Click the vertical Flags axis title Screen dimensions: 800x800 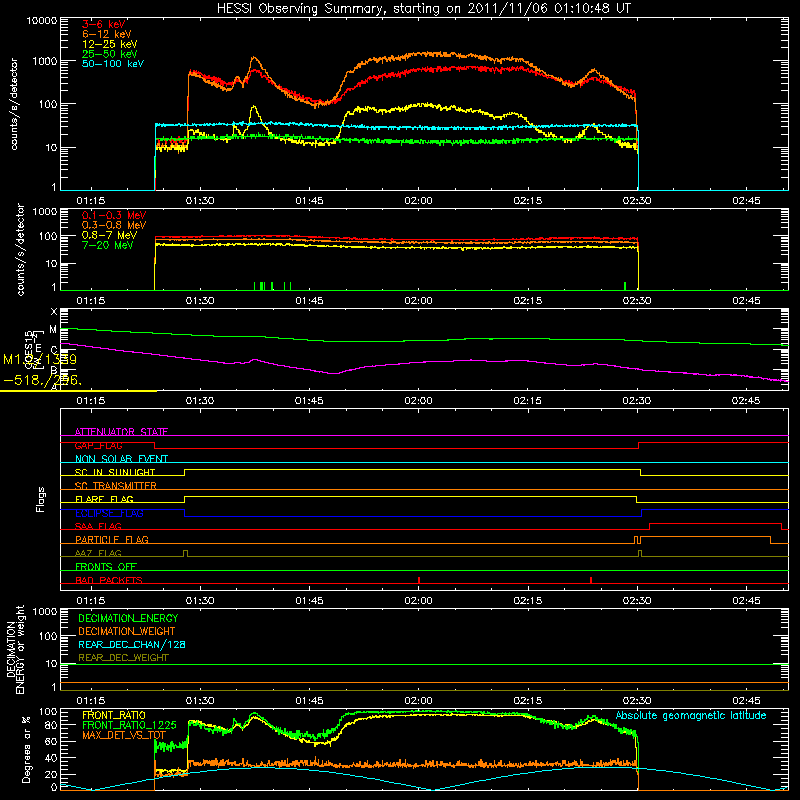pos(40,499)
